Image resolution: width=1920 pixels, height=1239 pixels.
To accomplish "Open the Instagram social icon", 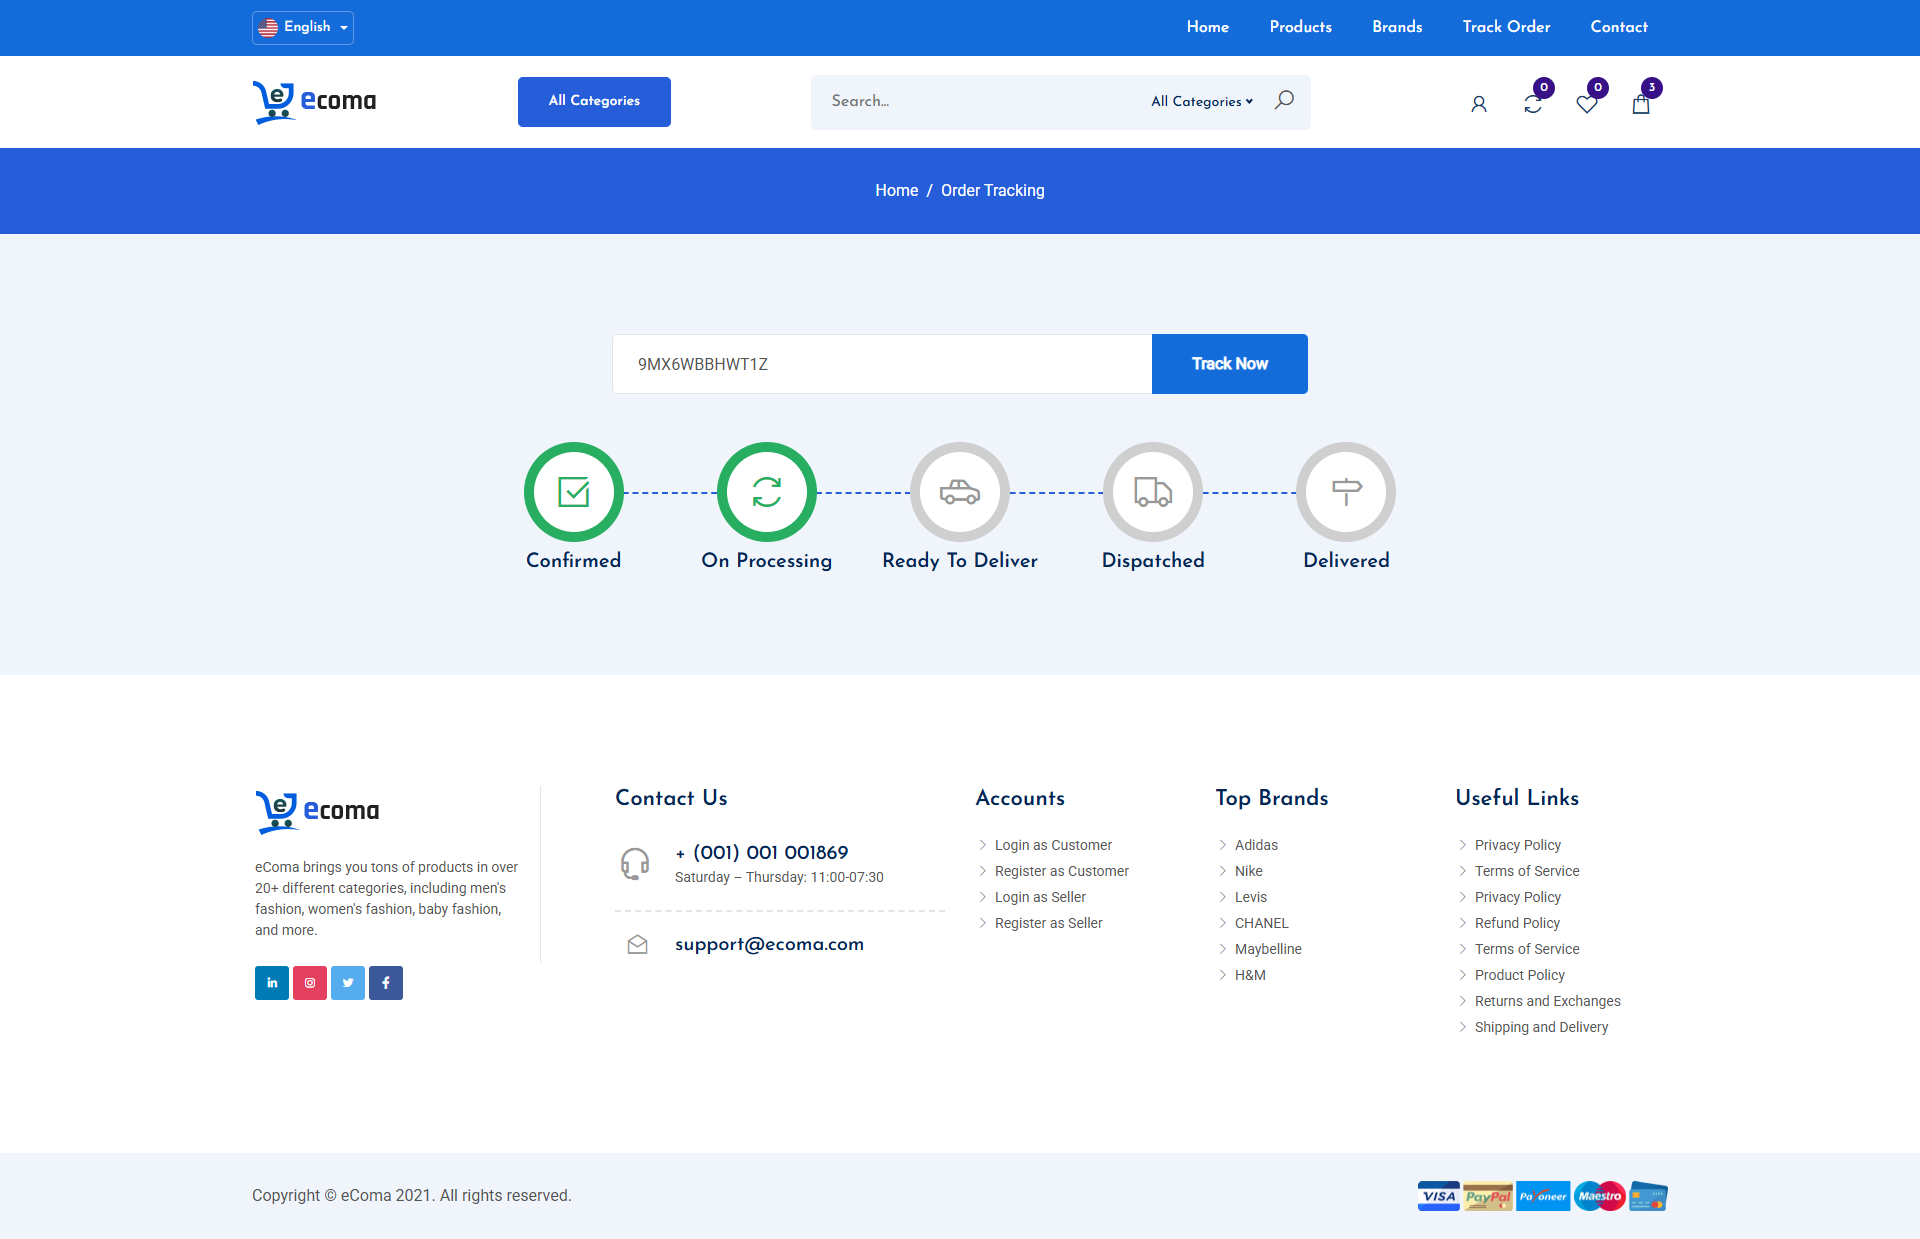I will pos(310,983).
